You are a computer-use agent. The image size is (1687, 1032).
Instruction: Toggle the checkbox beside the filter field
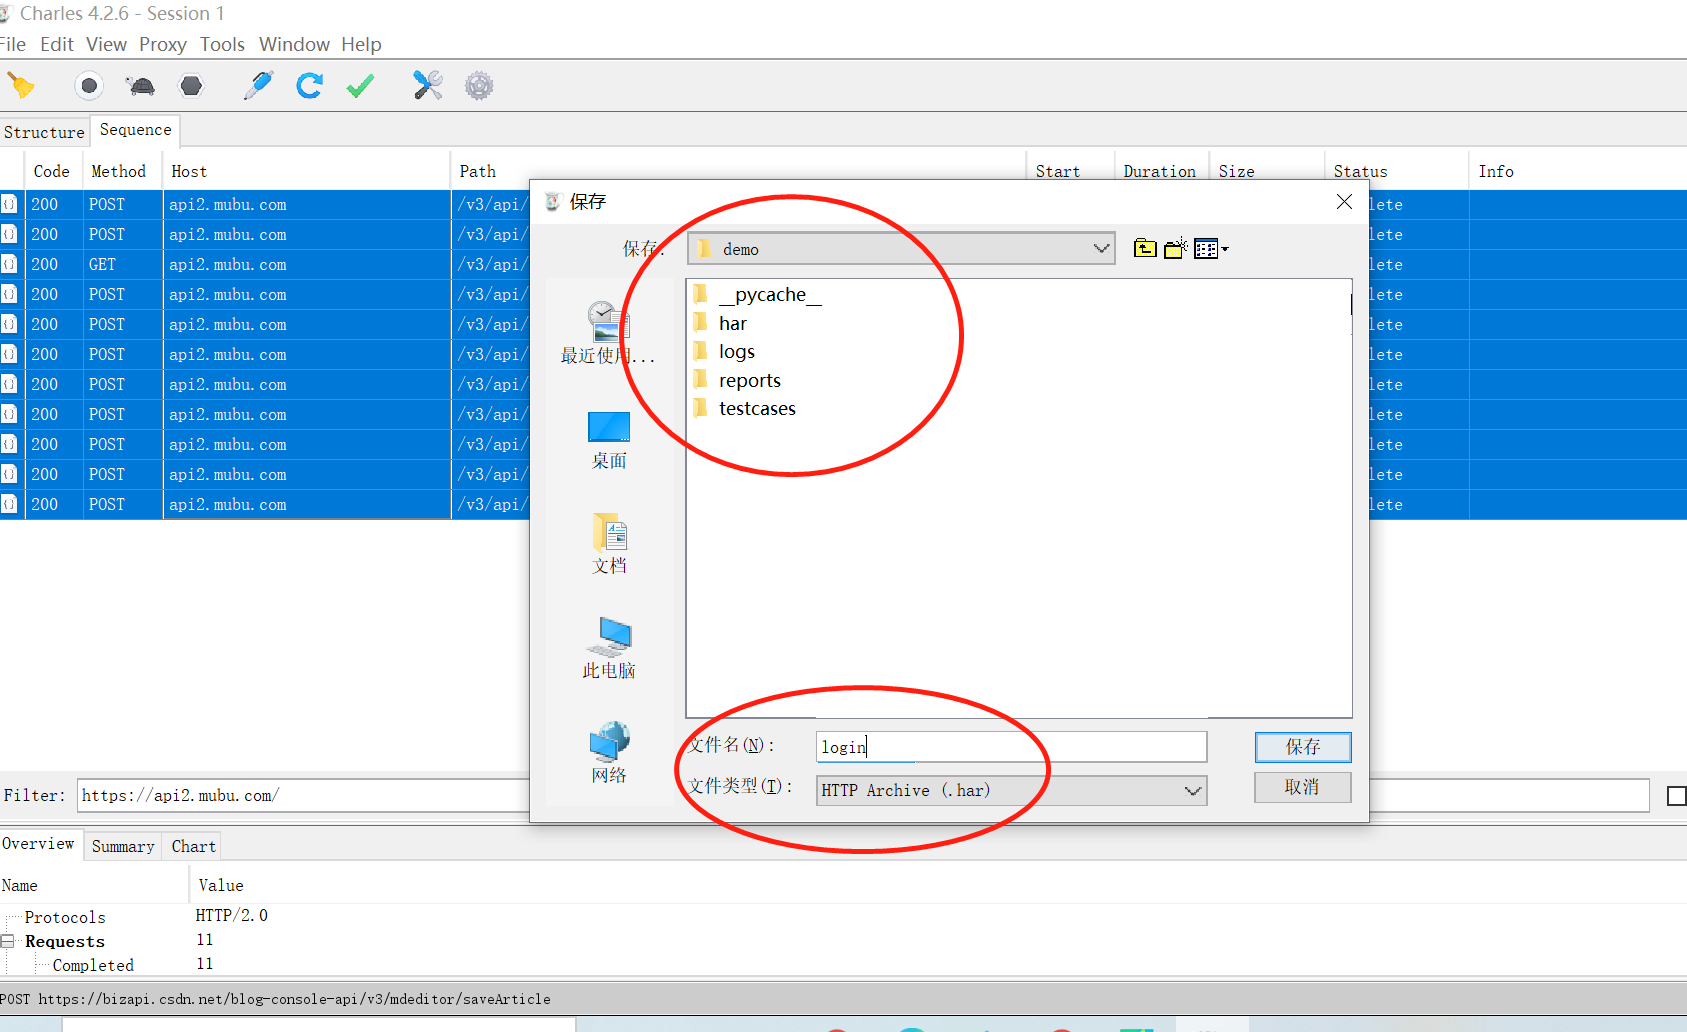tap(1677, 796)
